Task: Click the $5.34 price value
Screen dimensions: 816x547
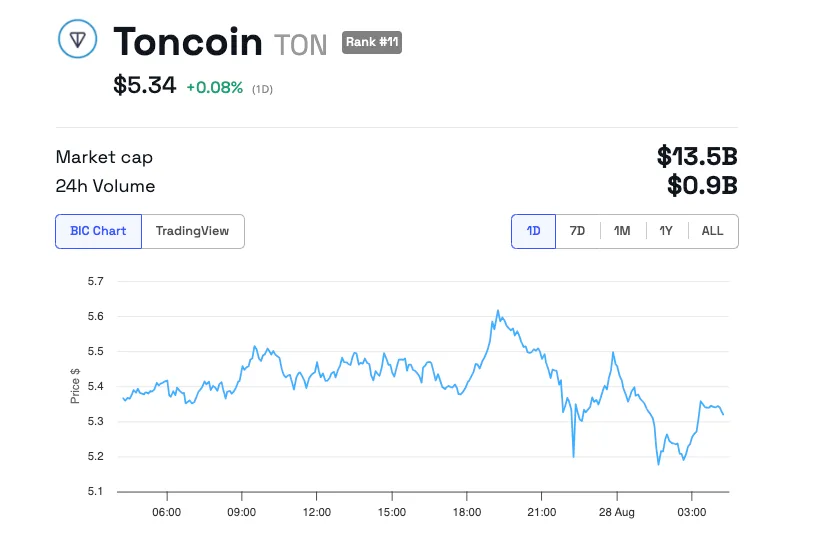Action: click(x=144, y=86)
